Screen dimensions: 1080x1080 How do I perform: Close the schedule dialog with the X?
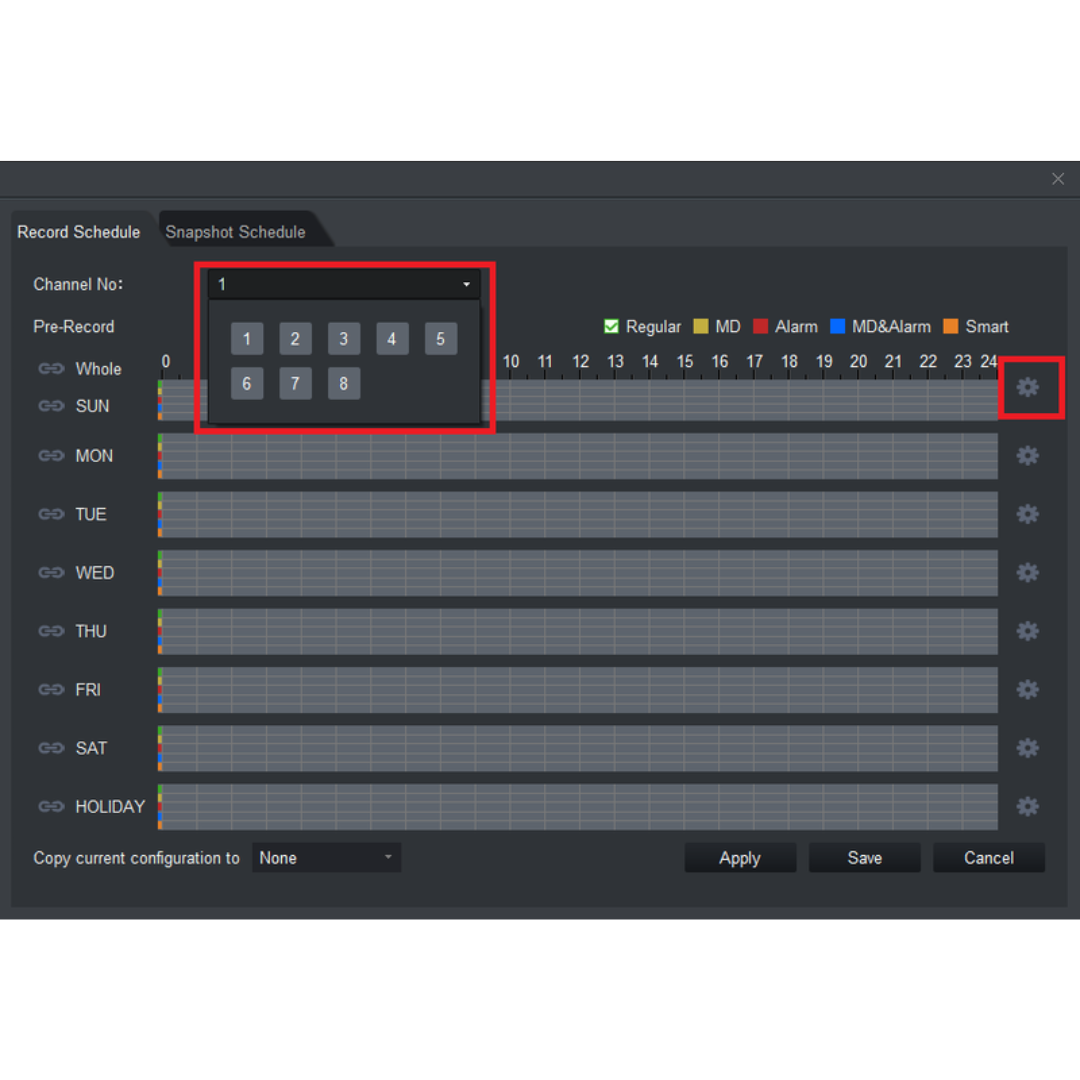point(1058,179)
